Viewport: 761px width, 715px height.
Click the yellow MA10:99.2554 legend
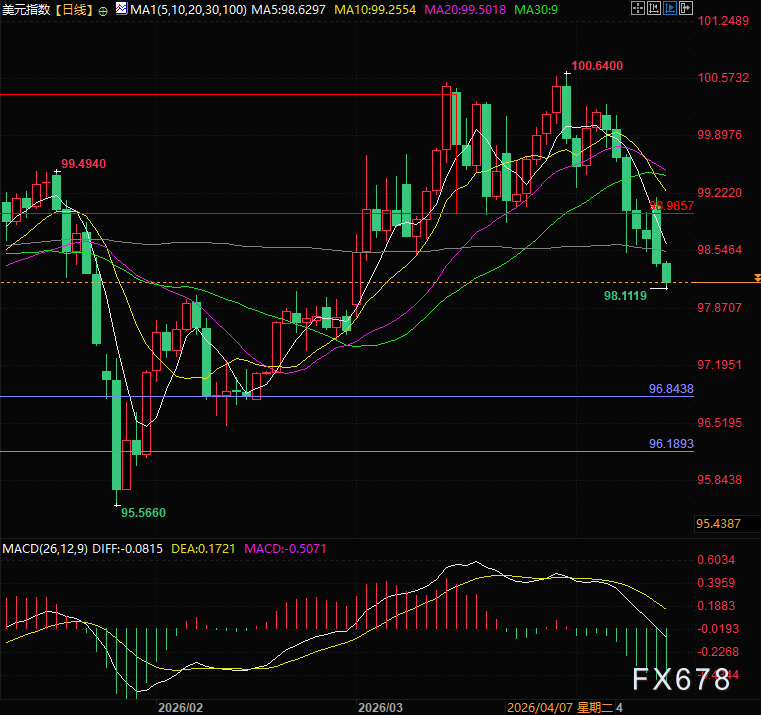pos(375,9)
